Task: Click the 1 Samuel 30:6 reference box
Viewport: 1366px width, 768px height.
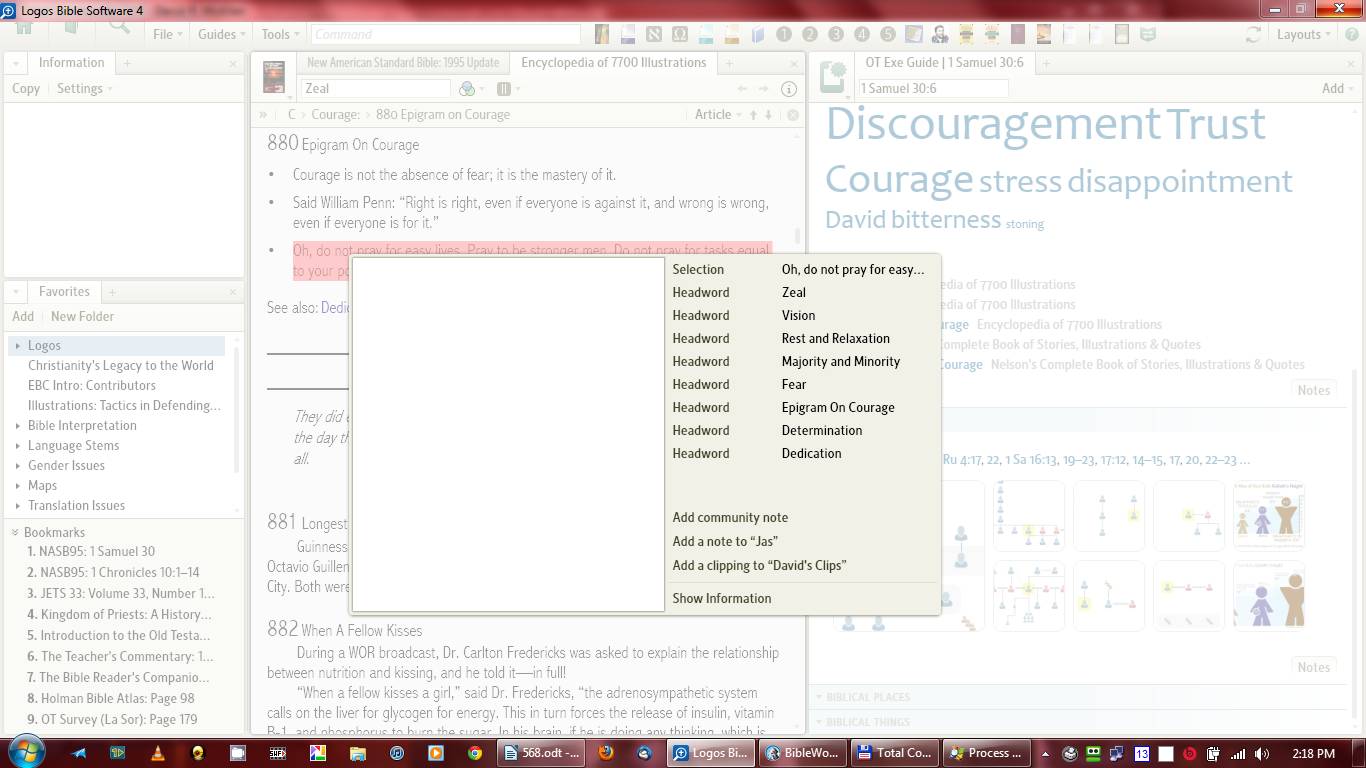Action: (x=933, y=89)
